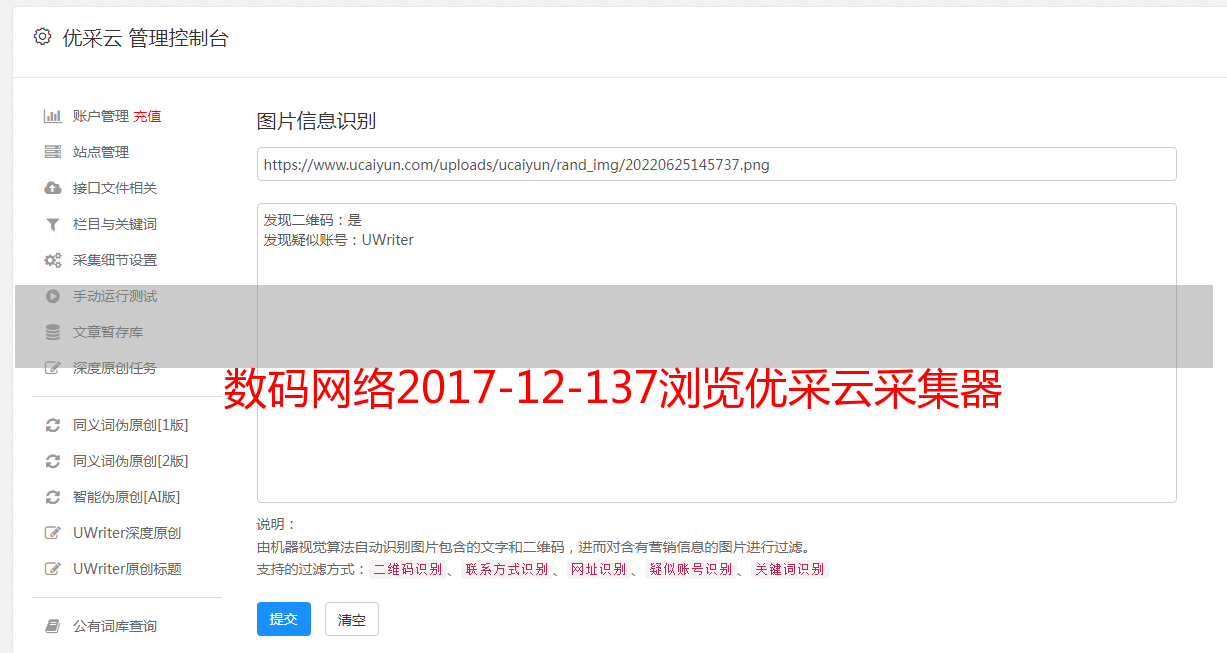Click the 关键词识别 filter tag
The height and width of the screenshot is (653, 1227).
pyautogui.click(x=790, y=569)
